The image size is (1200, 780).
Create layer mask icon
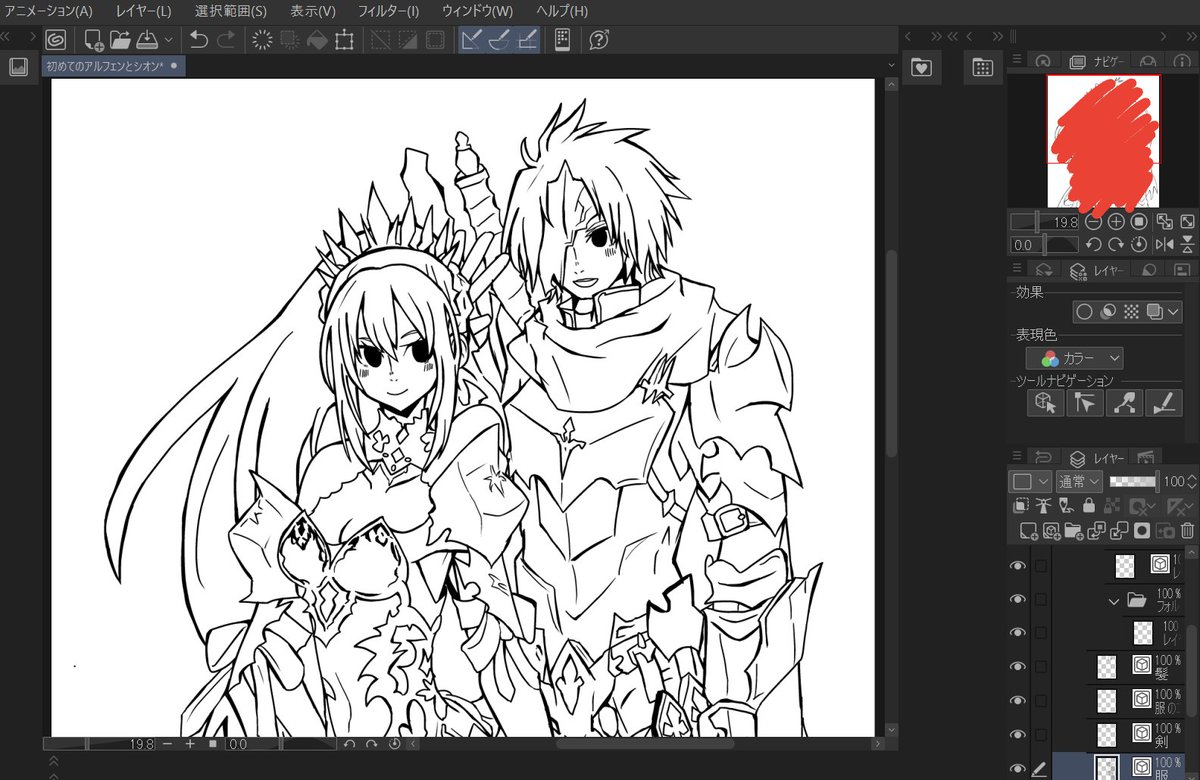pyautogui.click(x=1142, y=530)
